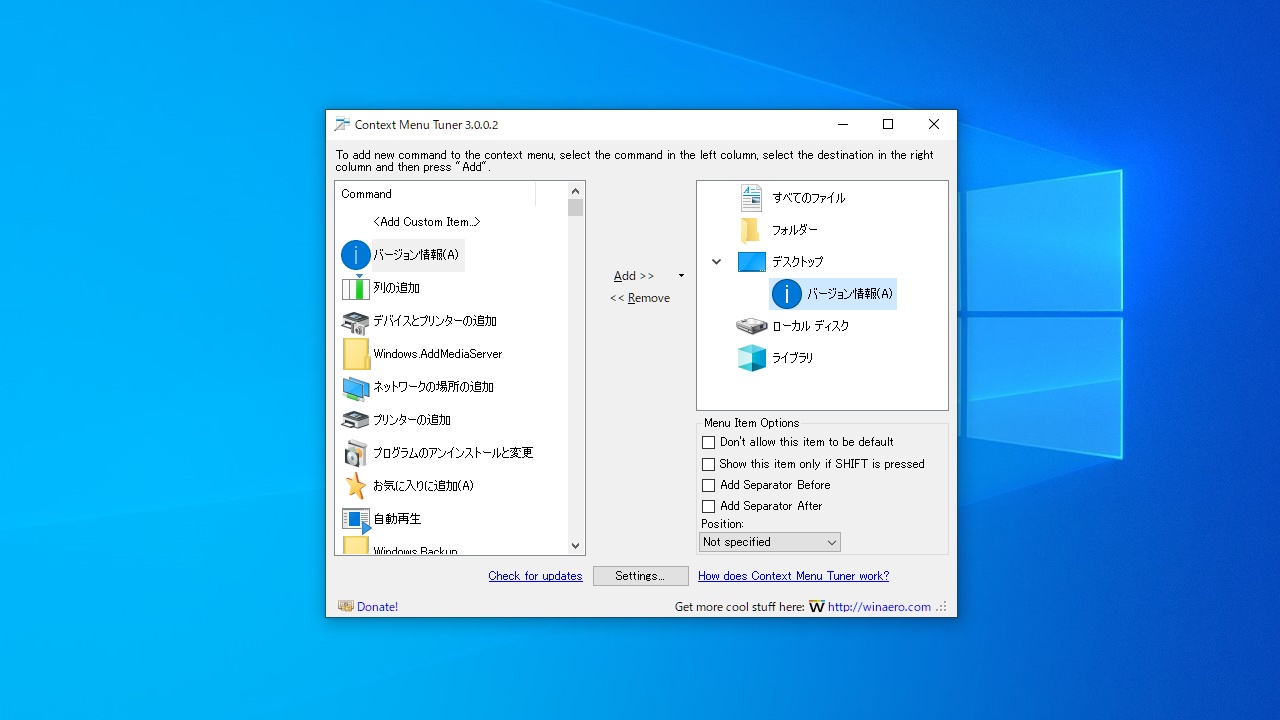
Task: Click the Check for updates link
Action: [x=535, y=576]
